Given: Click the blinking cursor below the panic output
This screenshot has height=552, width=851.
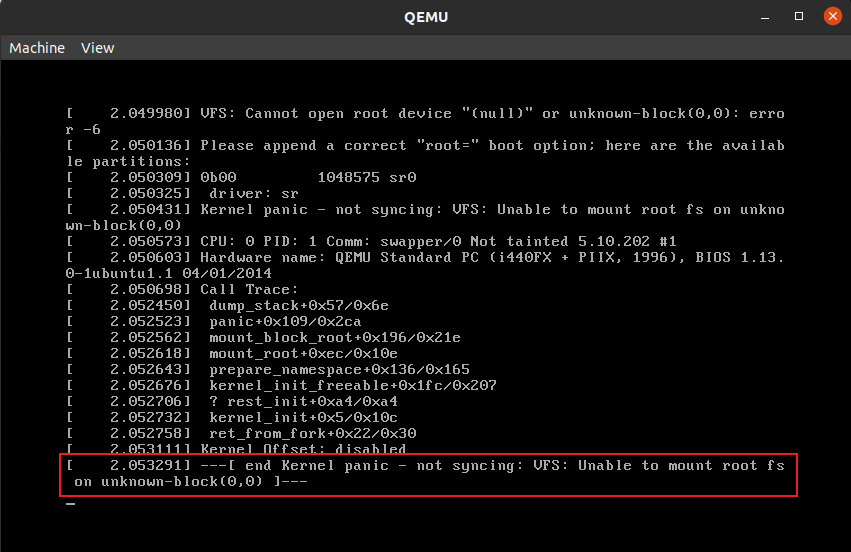Looking at the screenshot, I should 71,504.
